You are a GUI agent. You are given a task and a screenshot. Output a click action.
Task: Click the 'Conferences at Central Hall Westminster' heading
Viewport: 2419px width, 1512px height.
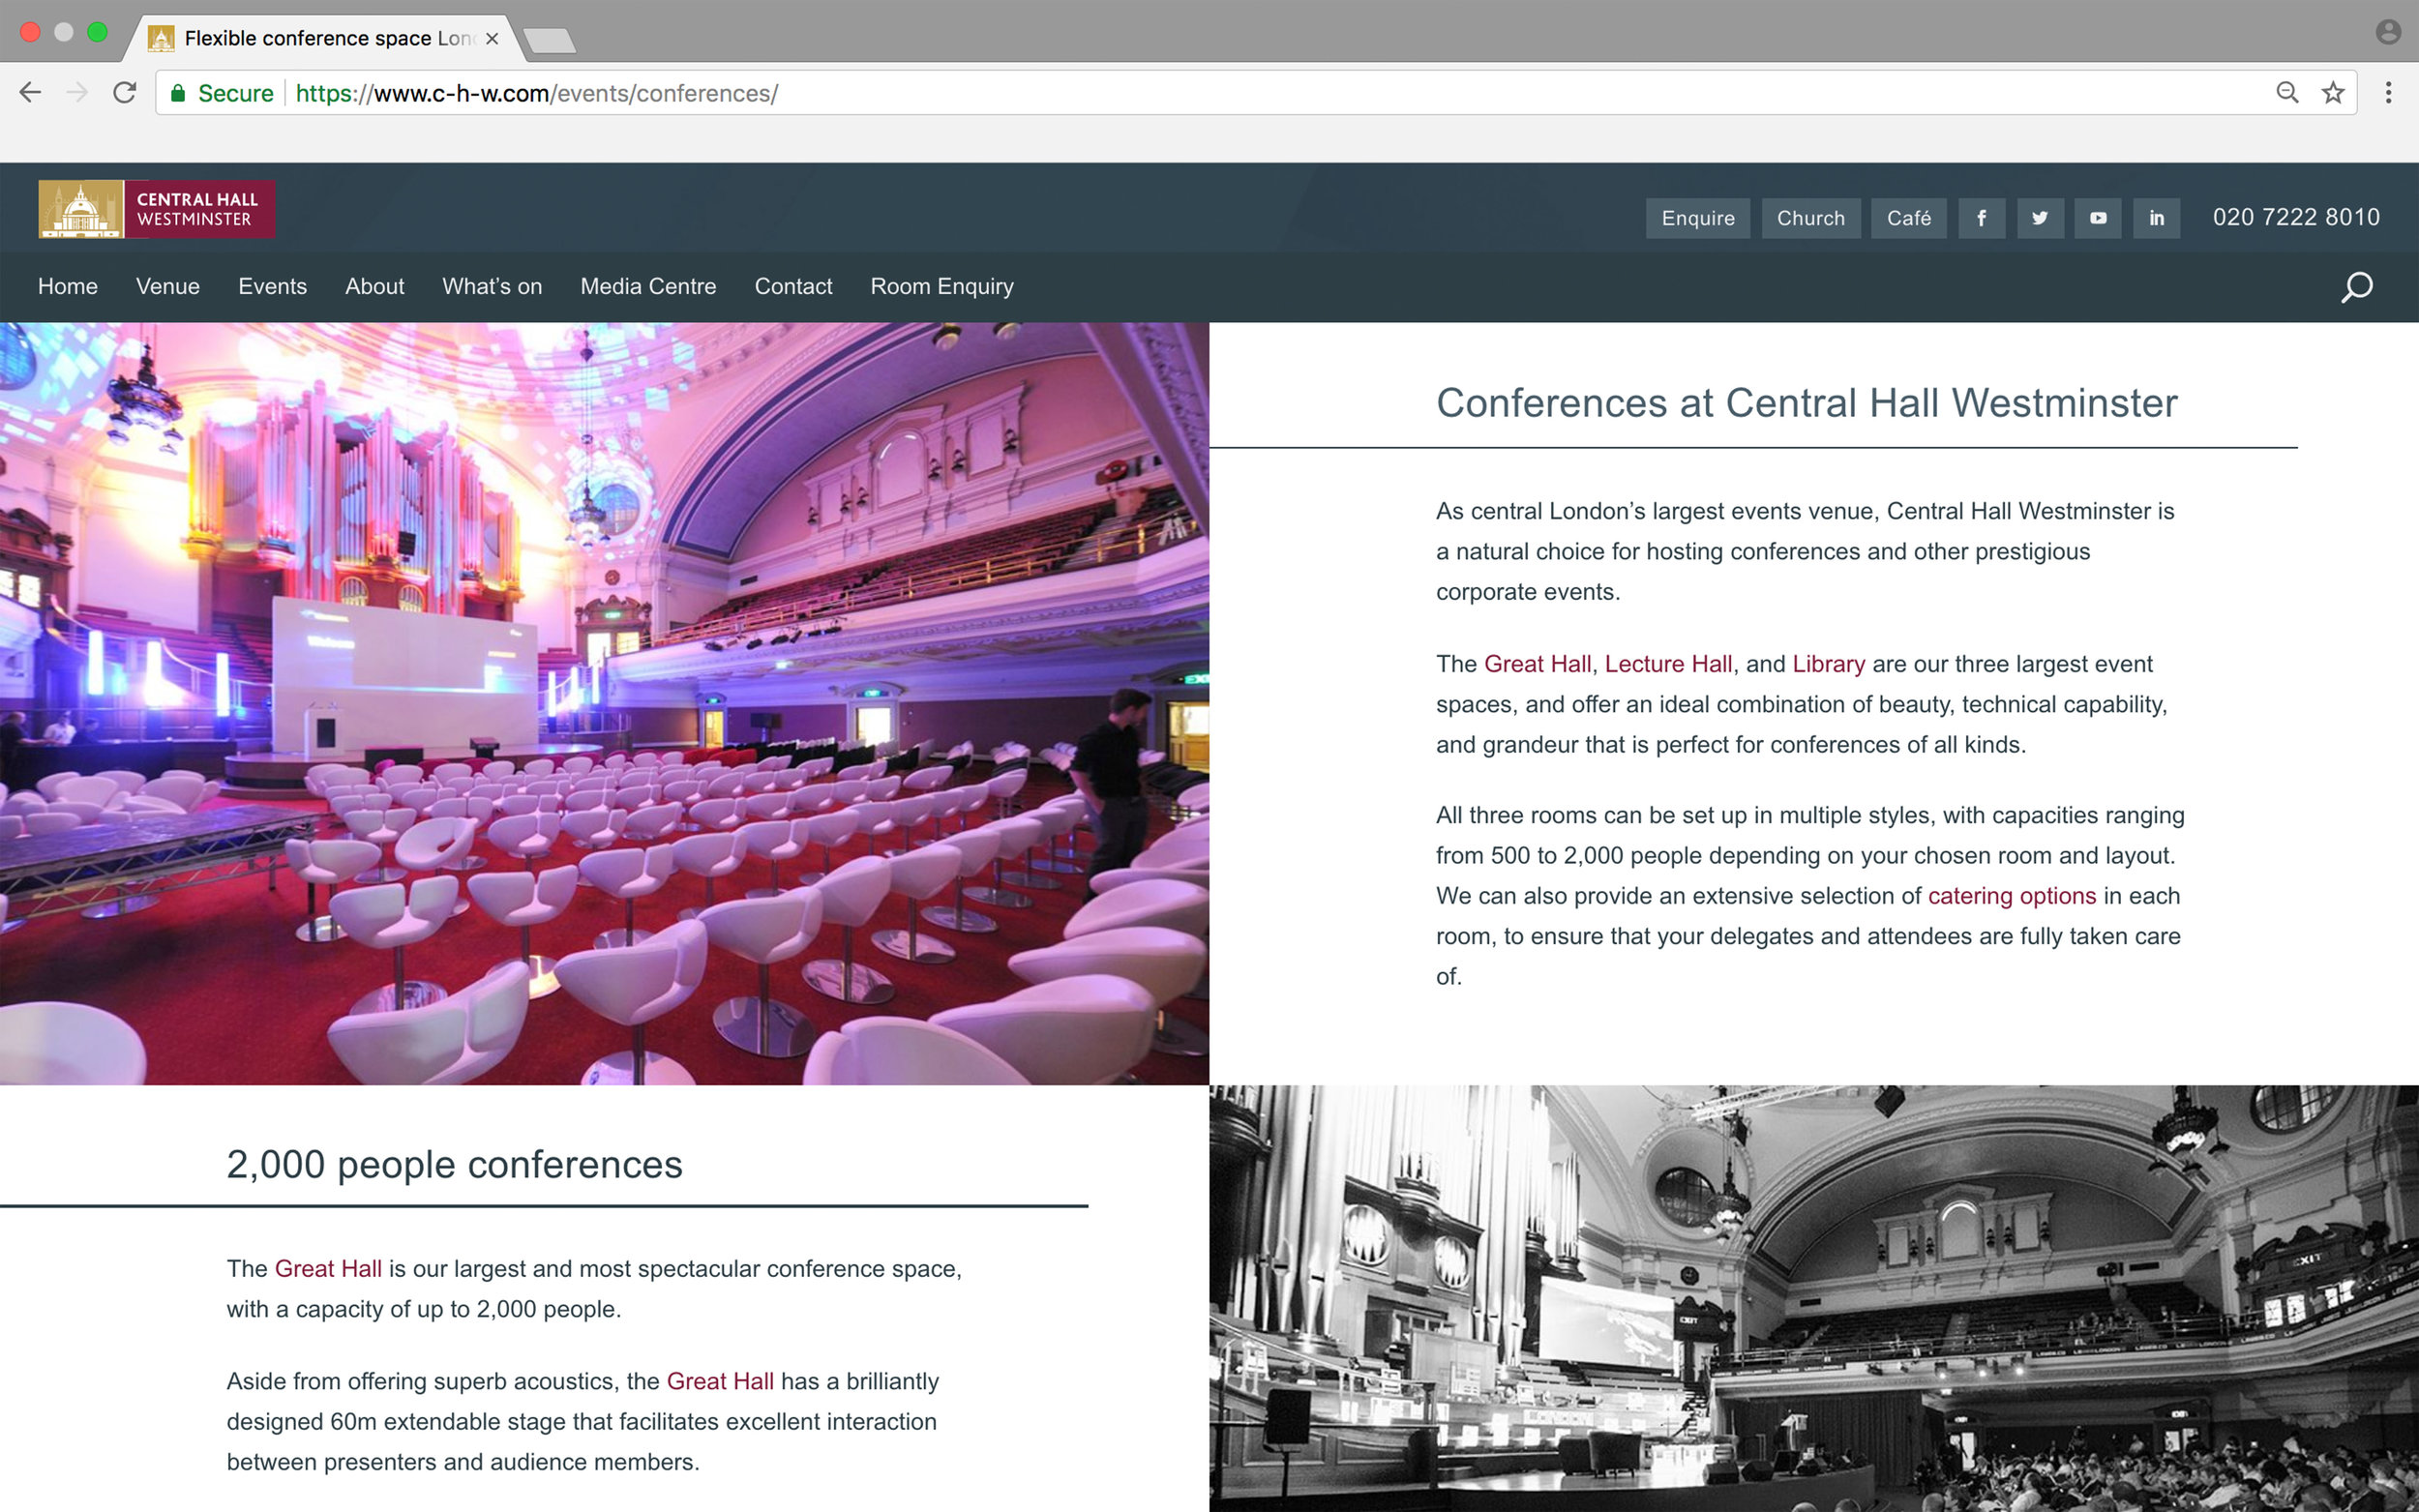(x=1806, y=403)
